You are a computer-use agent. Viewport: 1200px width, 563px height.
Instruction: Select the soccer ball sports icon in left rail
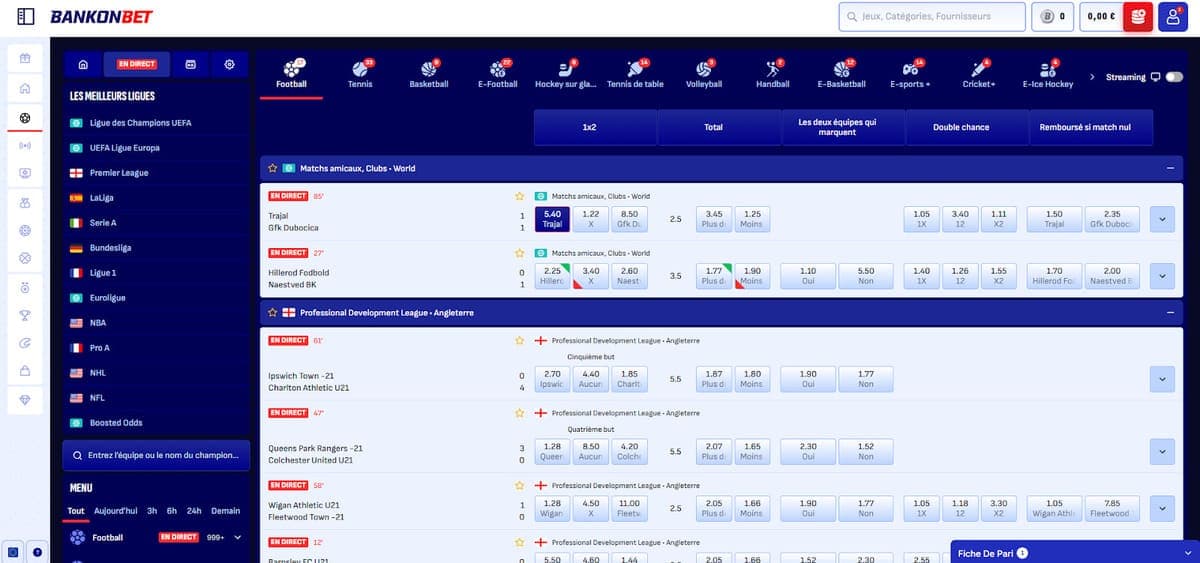click(25, 117)
